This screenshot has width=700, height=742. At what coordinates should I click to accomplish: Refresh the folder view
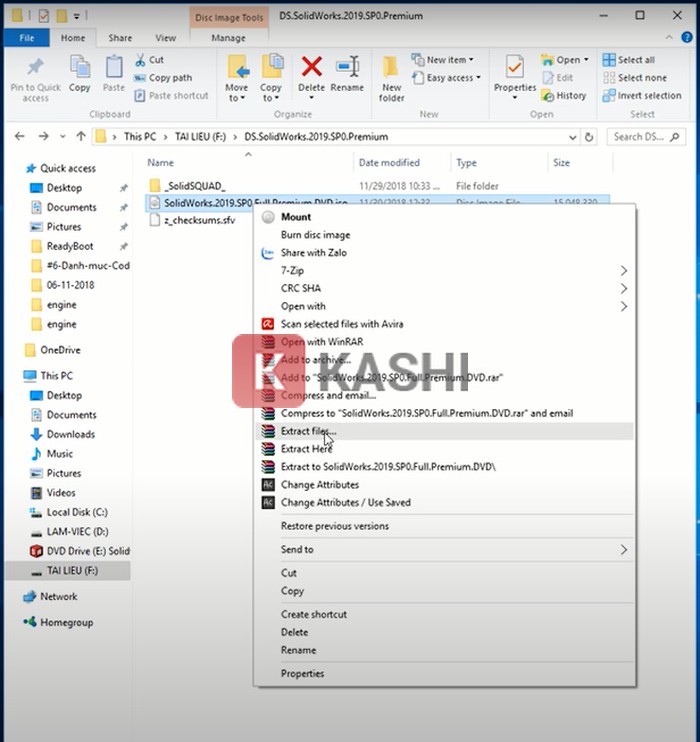tap(589, 137)
